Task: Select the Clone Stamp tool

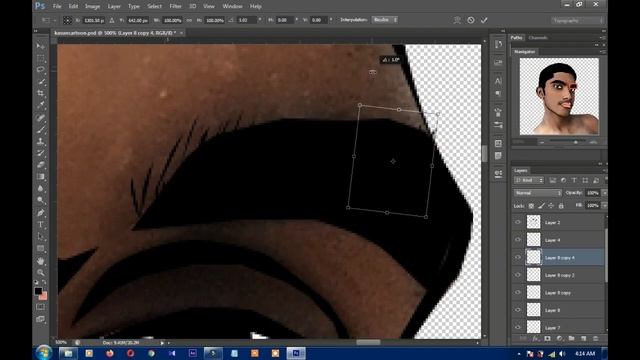Action: click(40, 142)
